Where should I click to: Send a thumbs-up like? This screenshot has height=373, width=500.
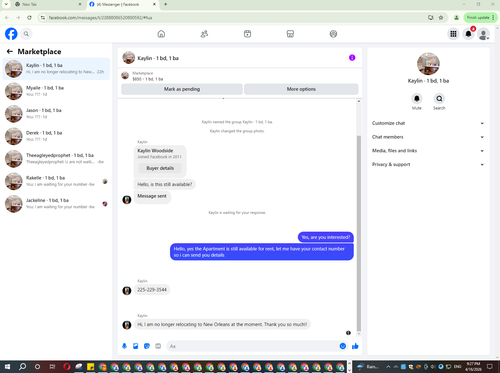355,346
